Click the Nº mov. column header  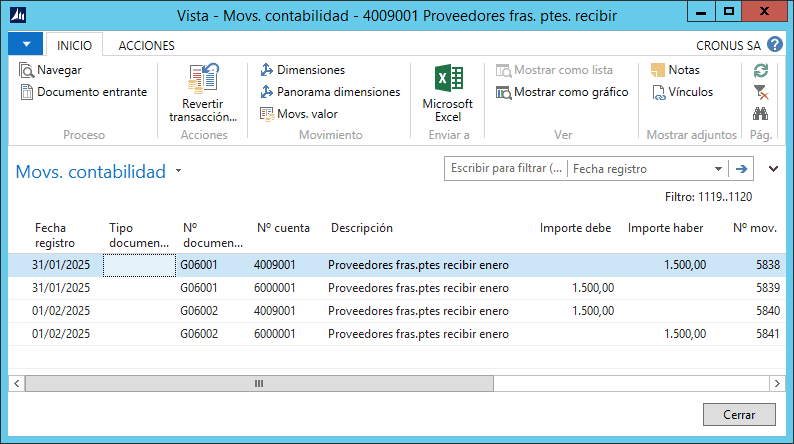pyautogui.click(x=755, y=228)
